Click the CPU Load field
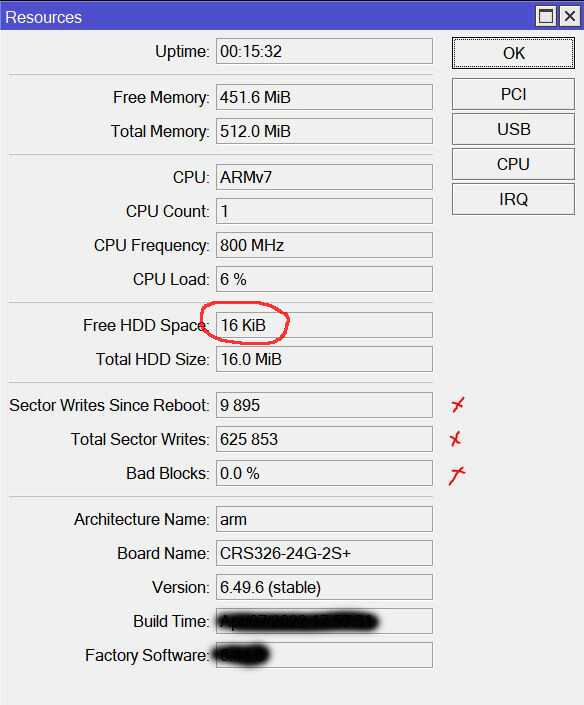 (324, 279)
